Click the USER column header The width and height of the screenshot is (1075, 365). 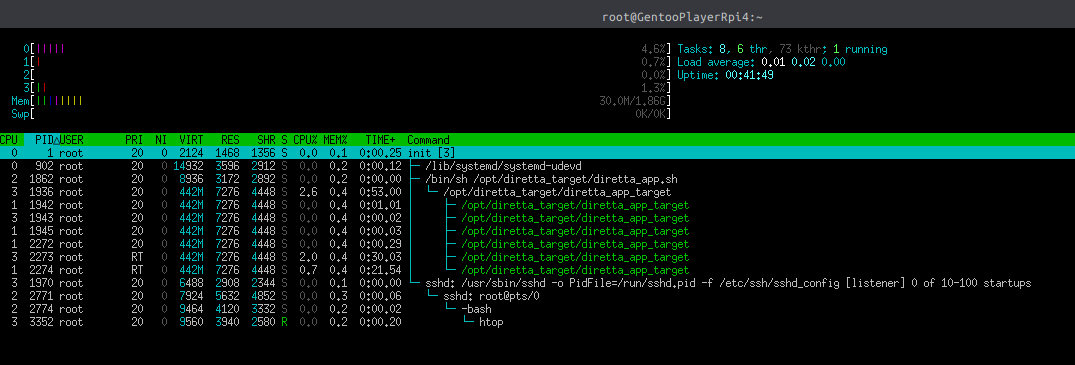[x=71, y=139]
